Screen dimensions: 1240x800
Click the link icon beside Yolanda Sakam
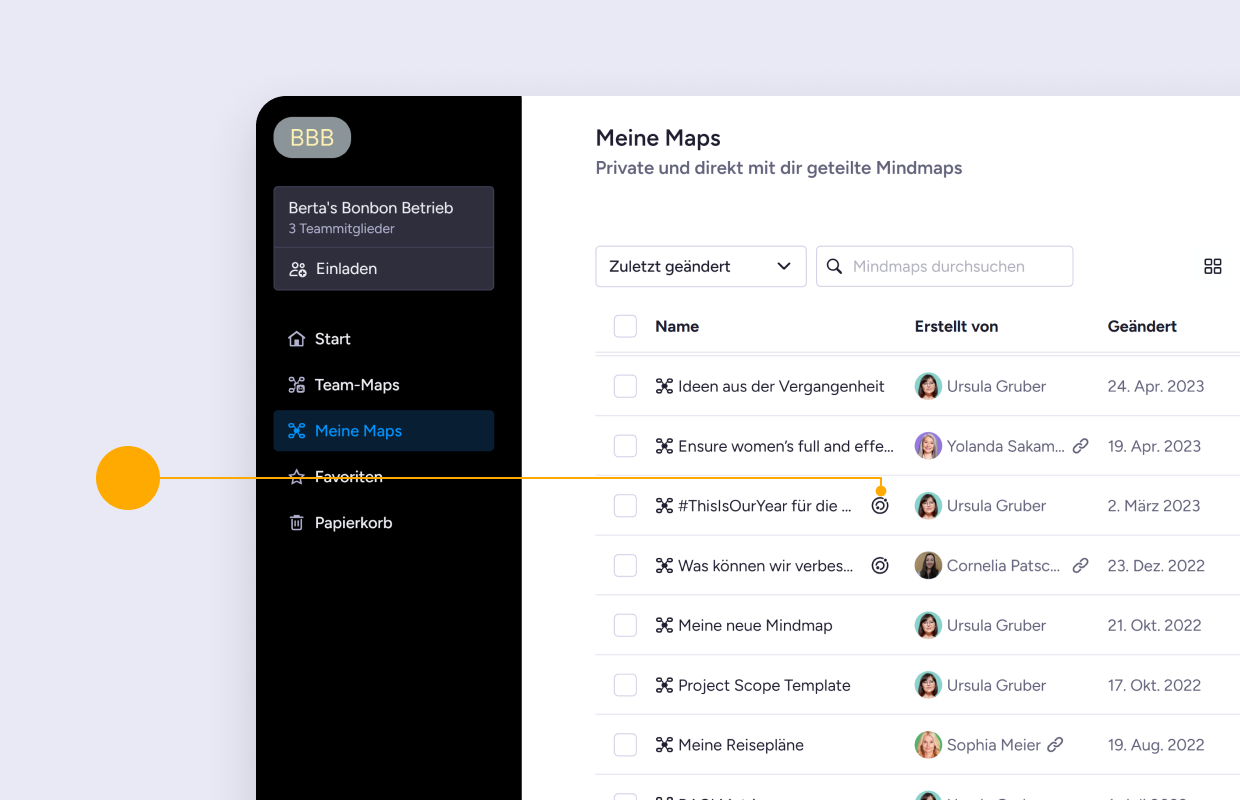pos(1080,446)
